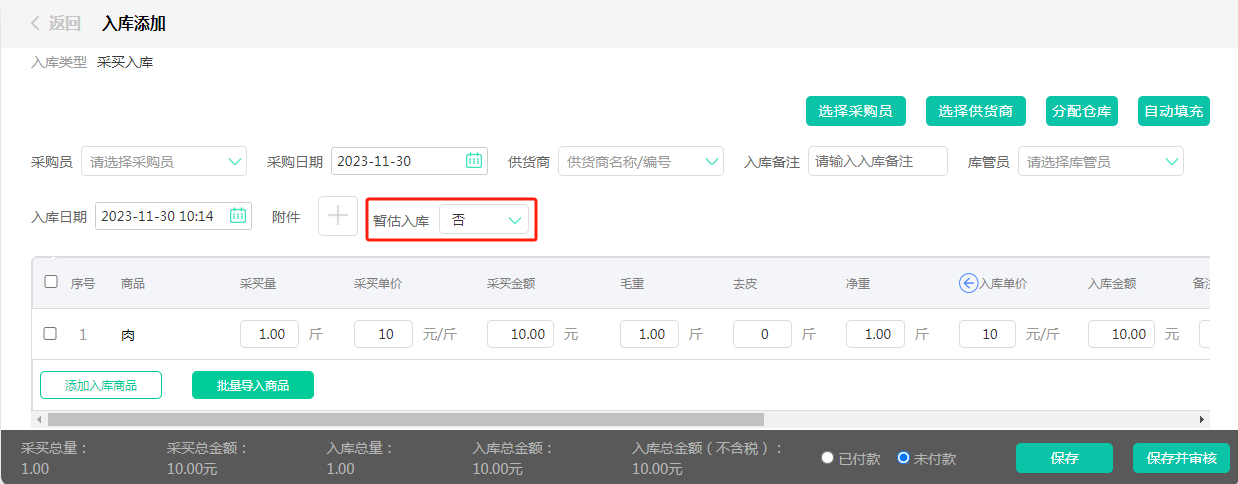
Task: Select the 未付款 radio button
Action: point(903,458)
